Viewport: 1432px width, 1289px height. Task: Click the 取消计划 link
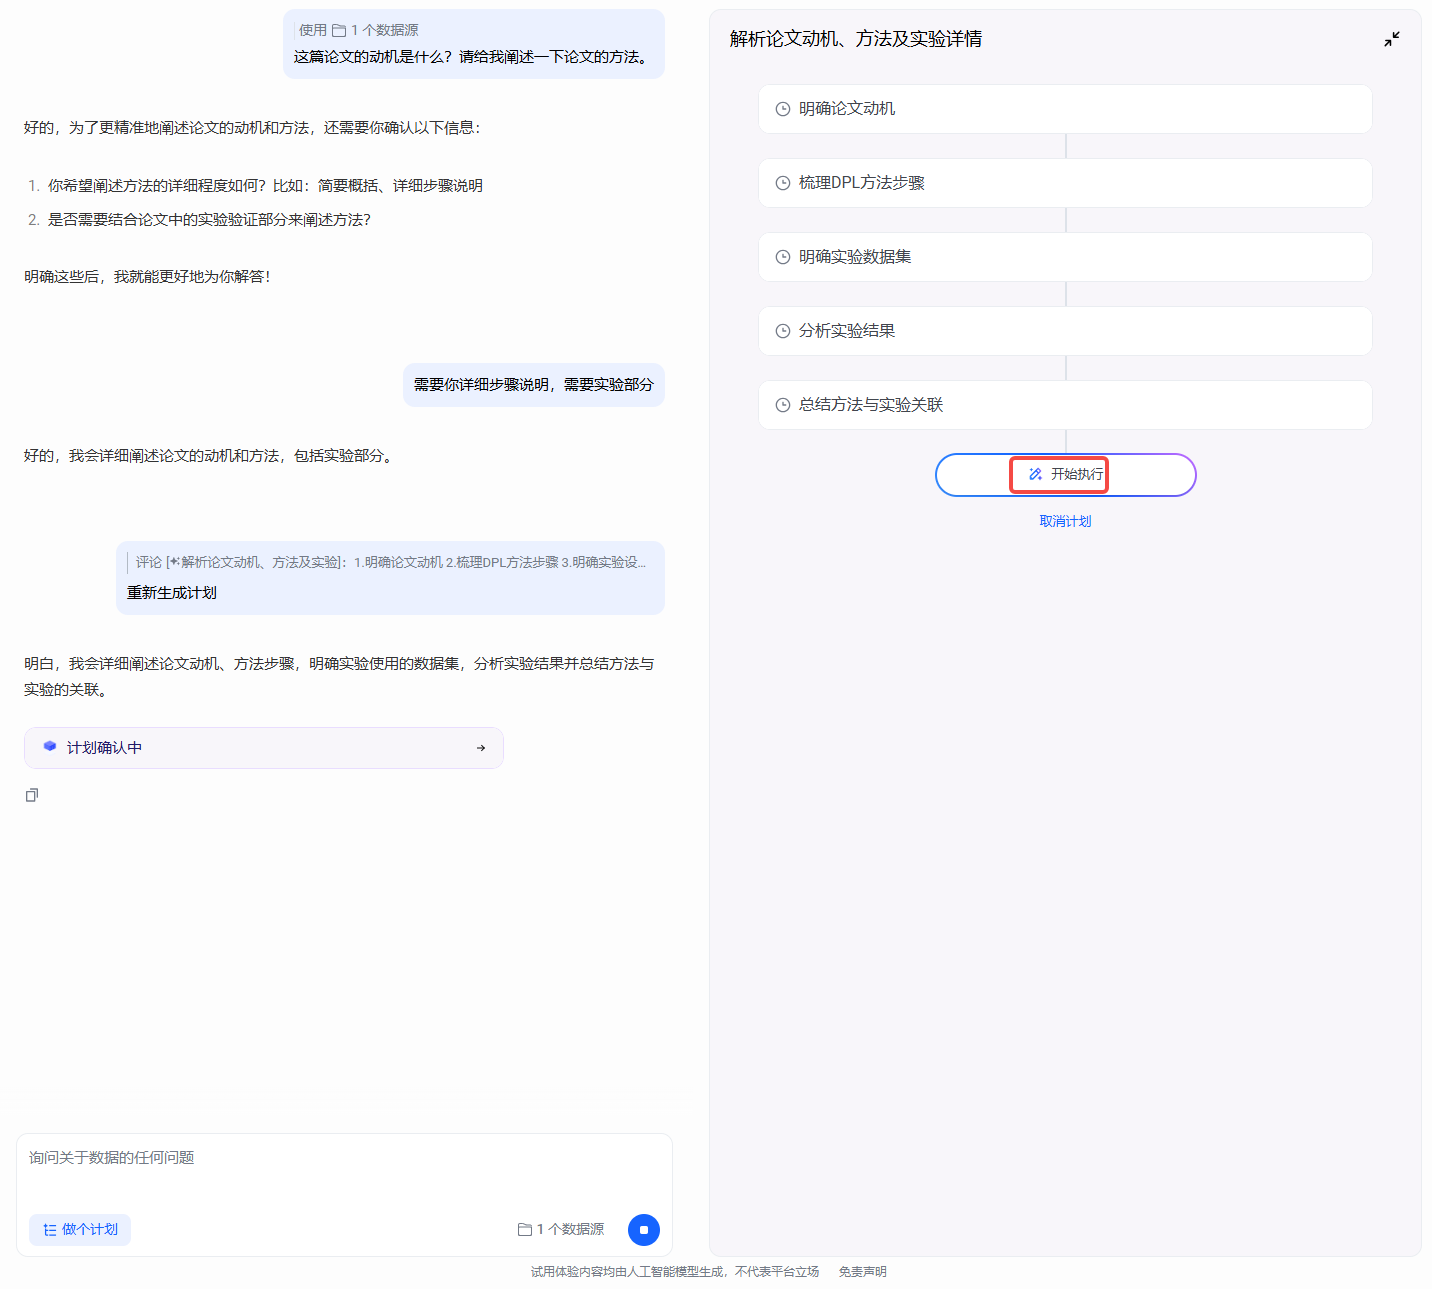pyautogui.click(x=1066, y=521)
